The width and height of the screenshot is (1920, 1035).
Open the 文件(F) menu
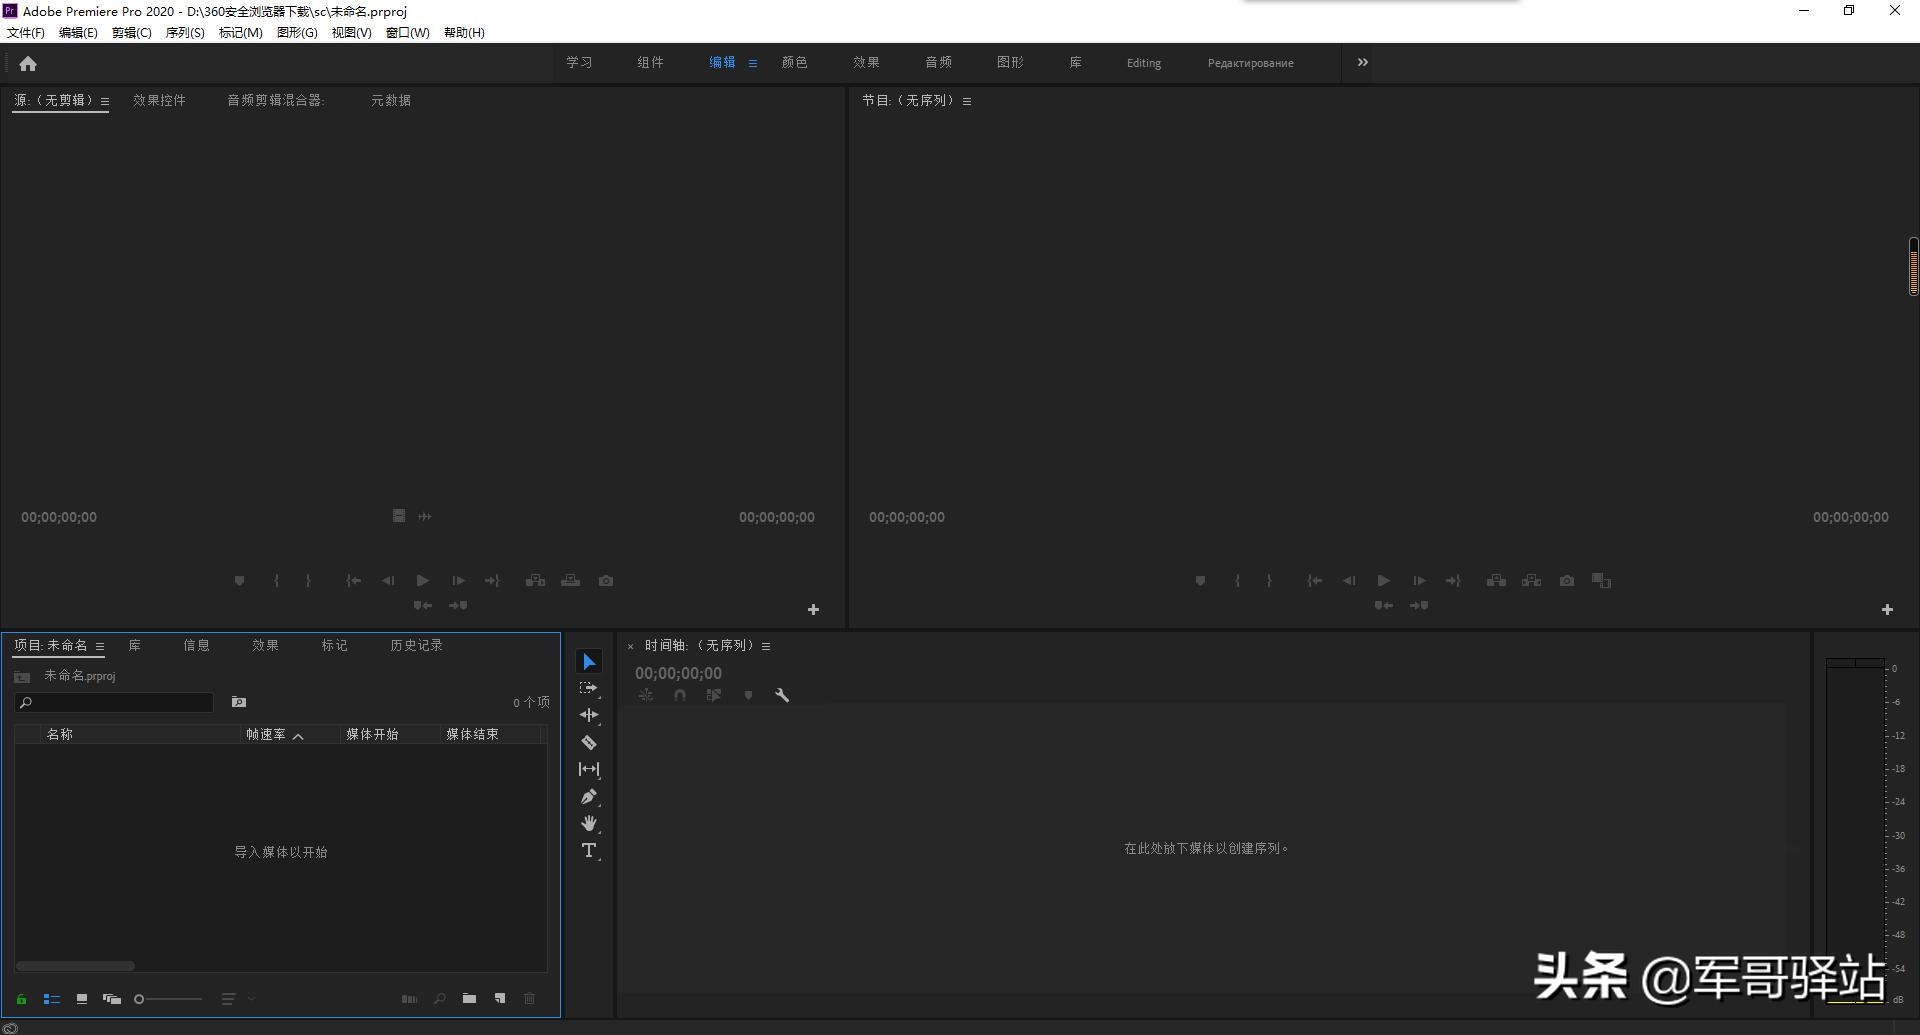[x=26, y=33]
